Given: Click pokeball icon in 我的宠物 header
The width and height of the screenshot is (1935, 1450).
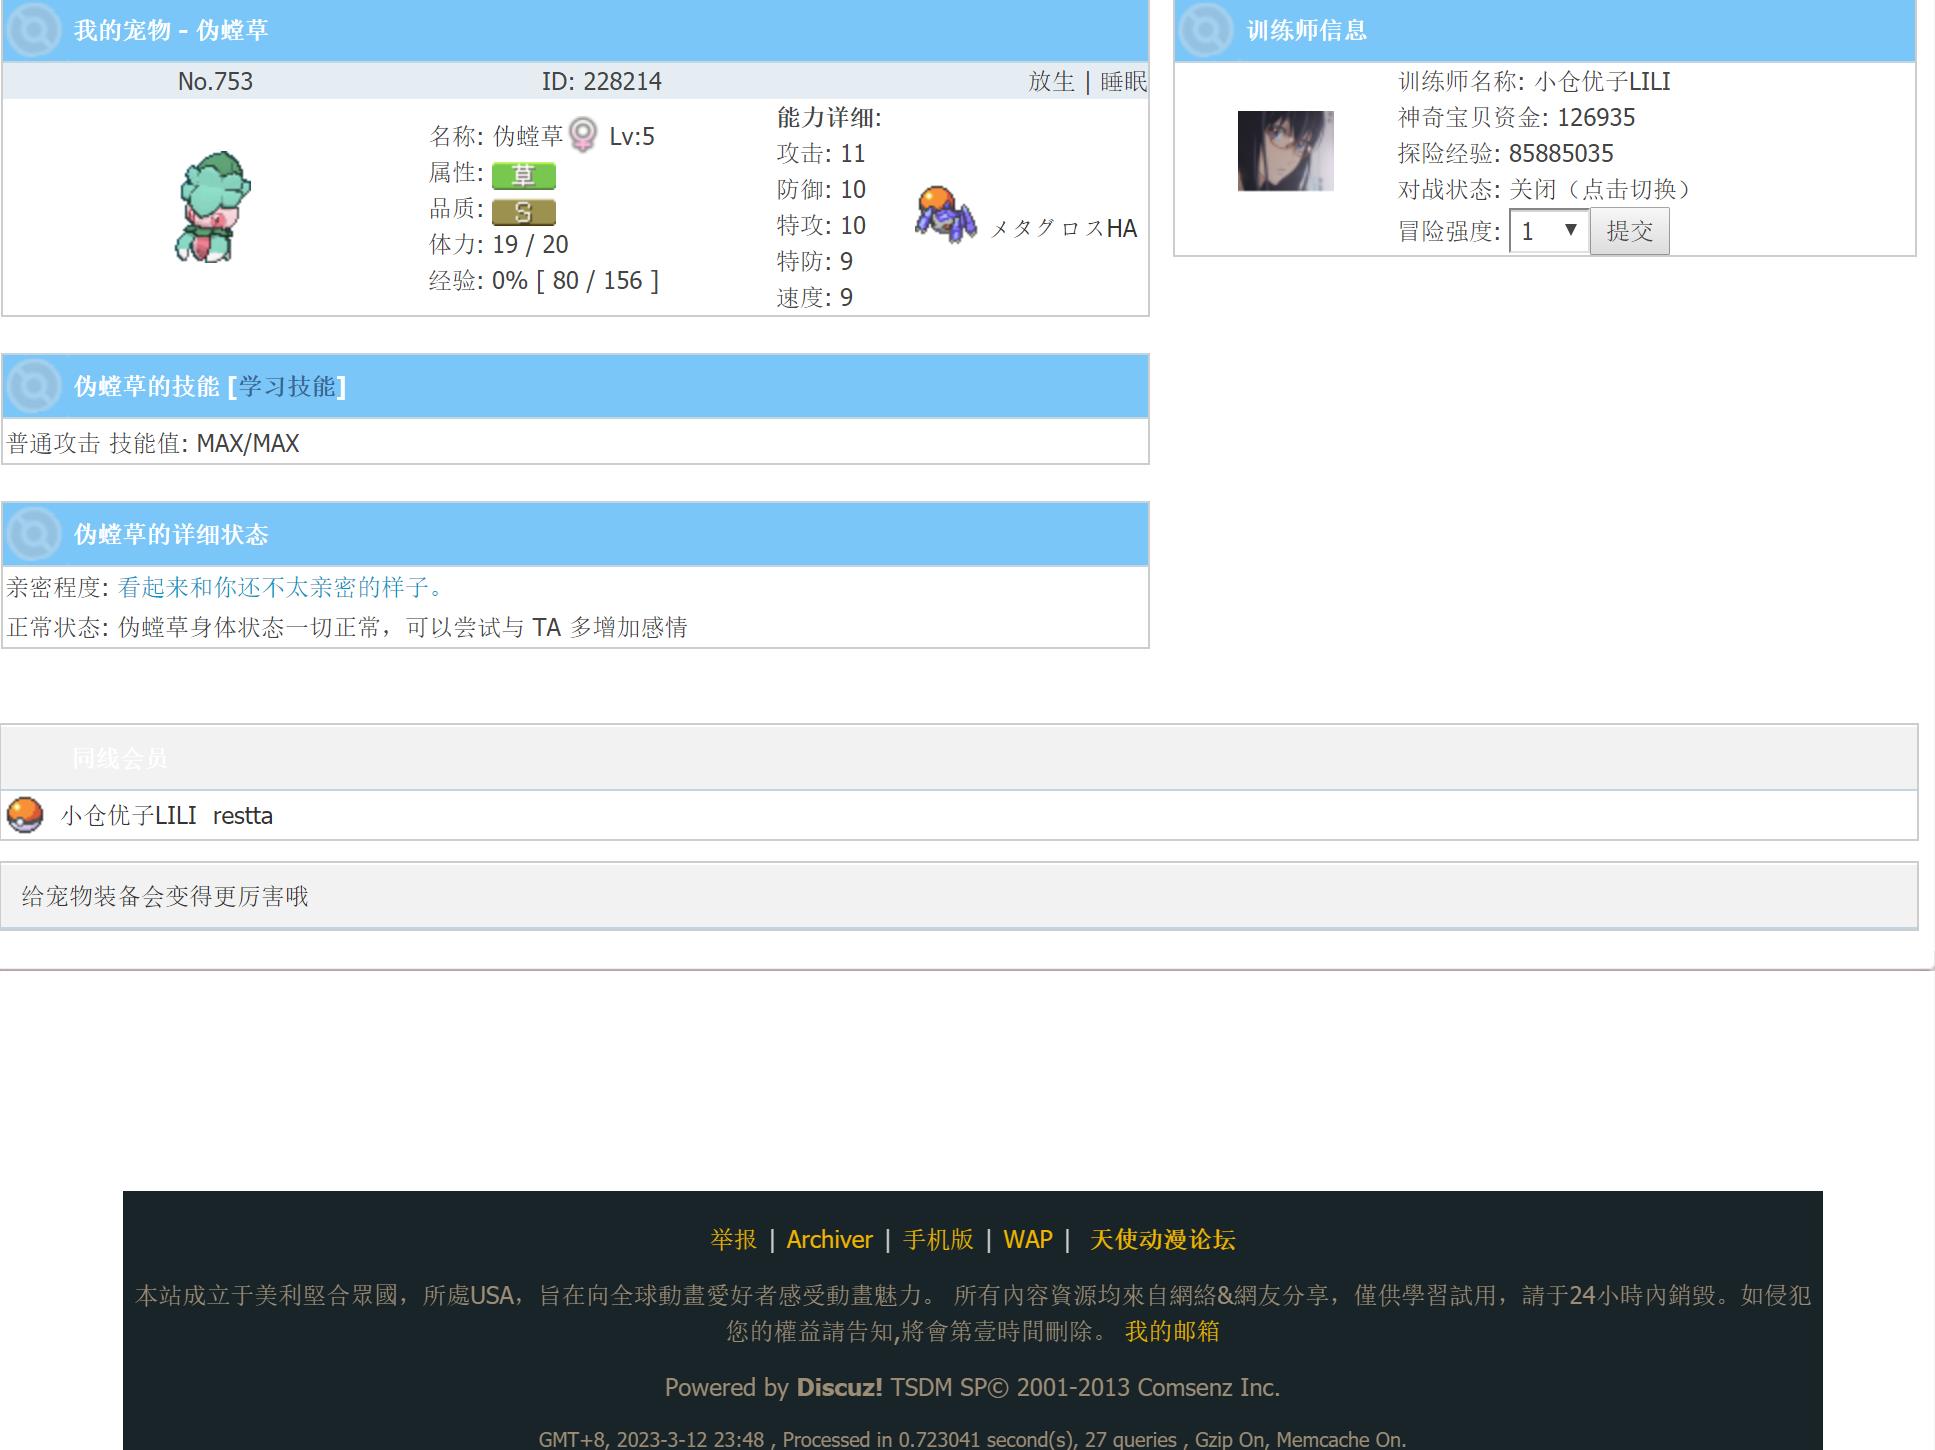Looking at the screenshot, I should click(x=34, y=30).
